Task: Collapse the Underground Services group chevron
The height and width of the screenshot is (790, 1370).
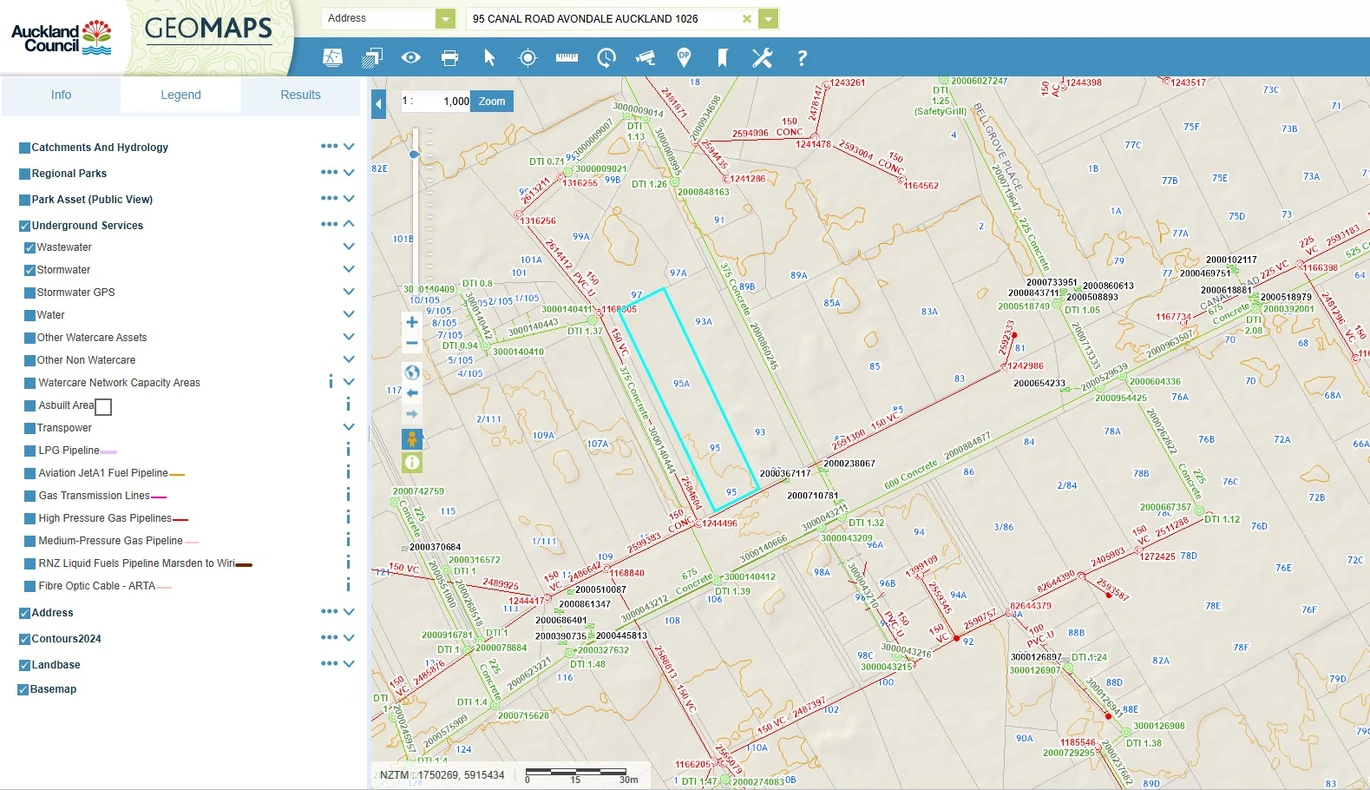Action: pos(349,224)
